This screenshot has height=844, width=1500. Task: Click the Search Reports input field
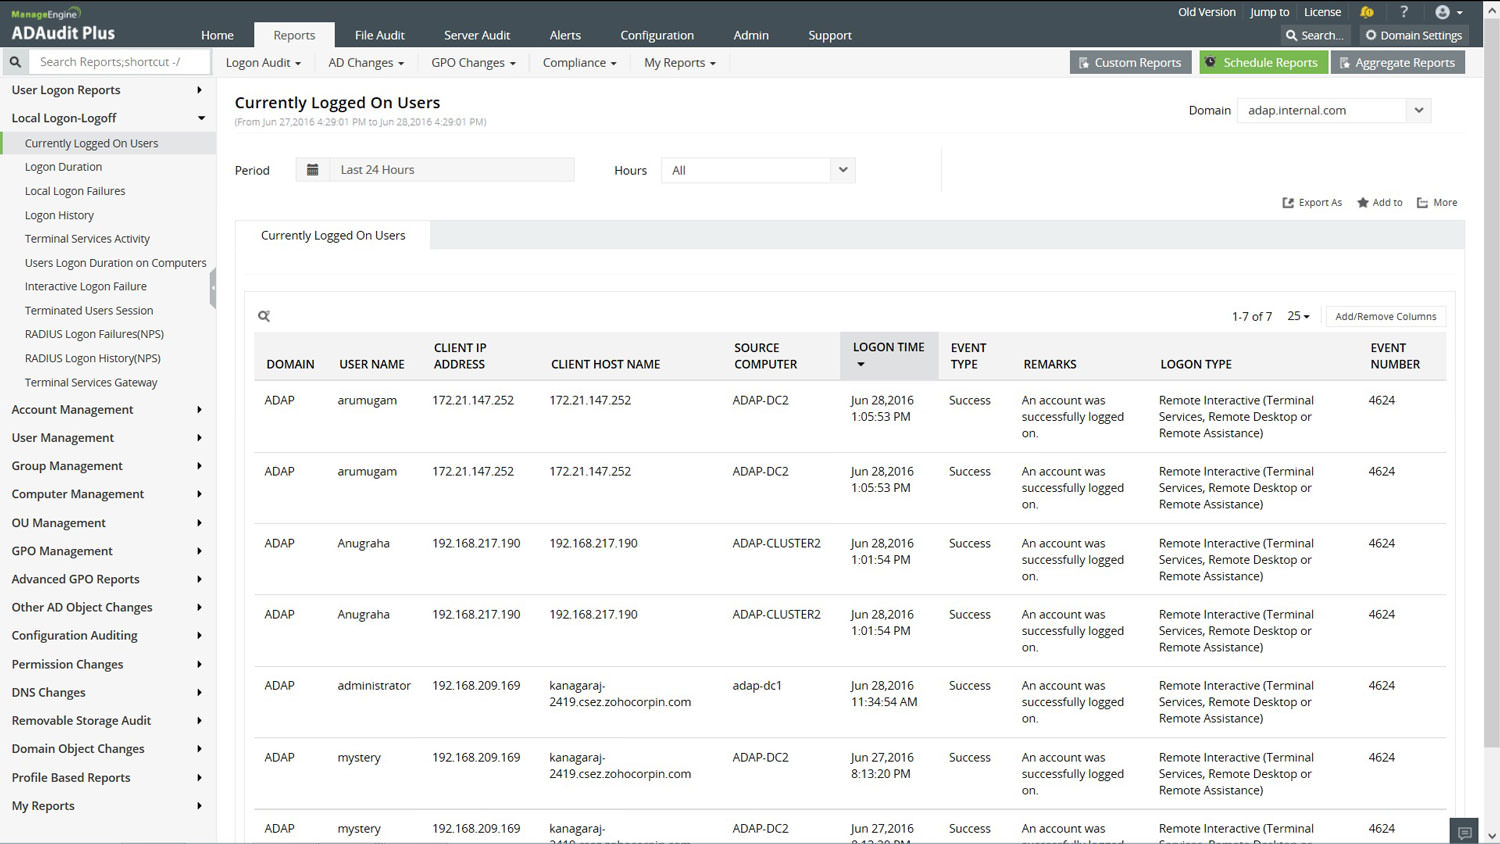tap(118, 62)
